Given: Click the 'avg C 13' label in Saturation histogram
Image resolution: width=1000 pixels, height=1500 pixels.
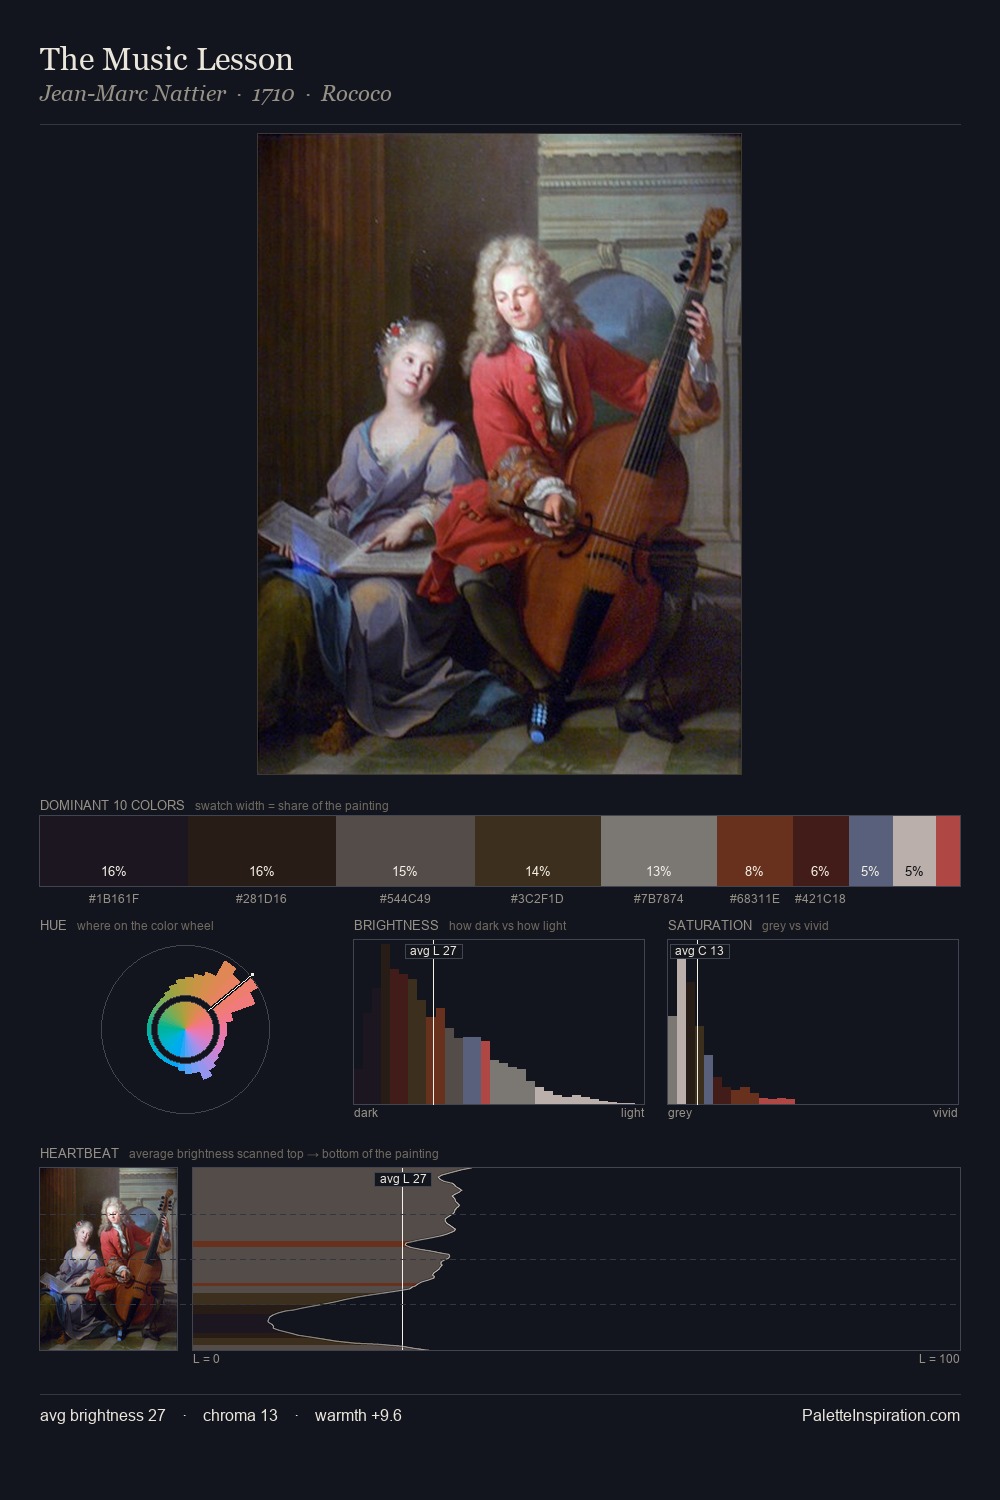Looking at the screenshot, I should coord(699,951).
